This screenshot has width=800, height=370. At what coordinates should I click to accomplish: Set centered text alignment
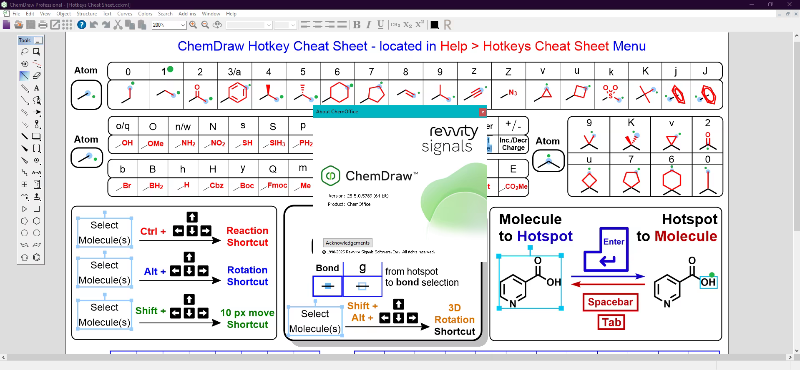tap(317, 24)
